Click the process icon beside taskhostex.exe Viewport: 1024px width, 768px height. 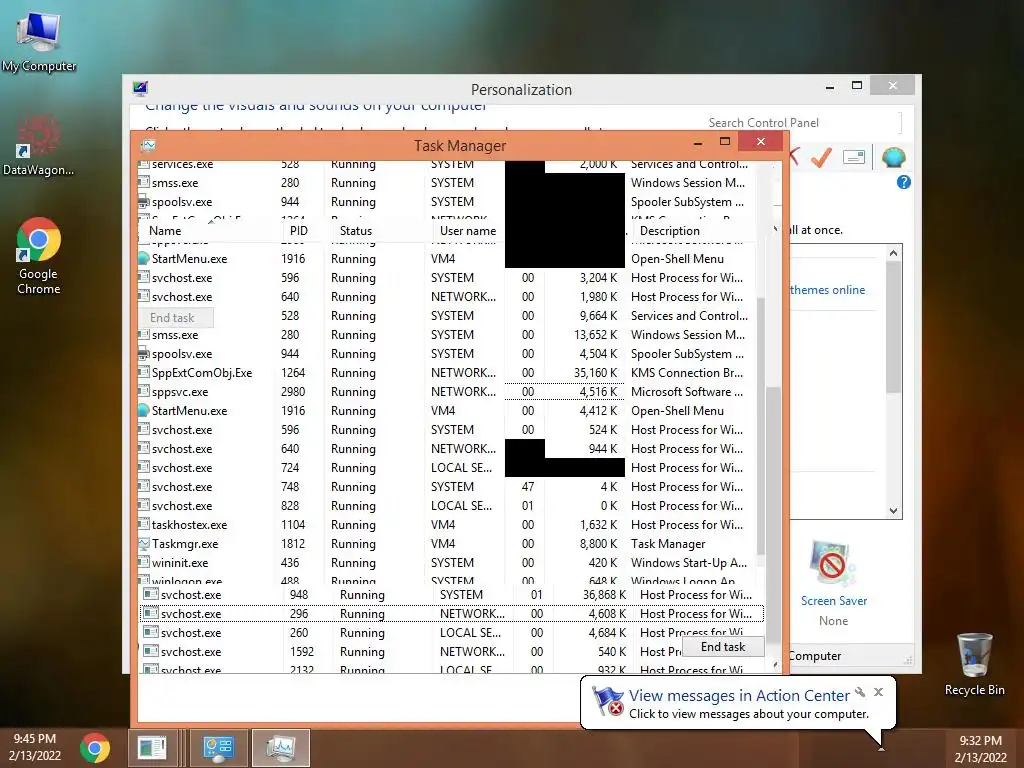click(x=144, y=524)
